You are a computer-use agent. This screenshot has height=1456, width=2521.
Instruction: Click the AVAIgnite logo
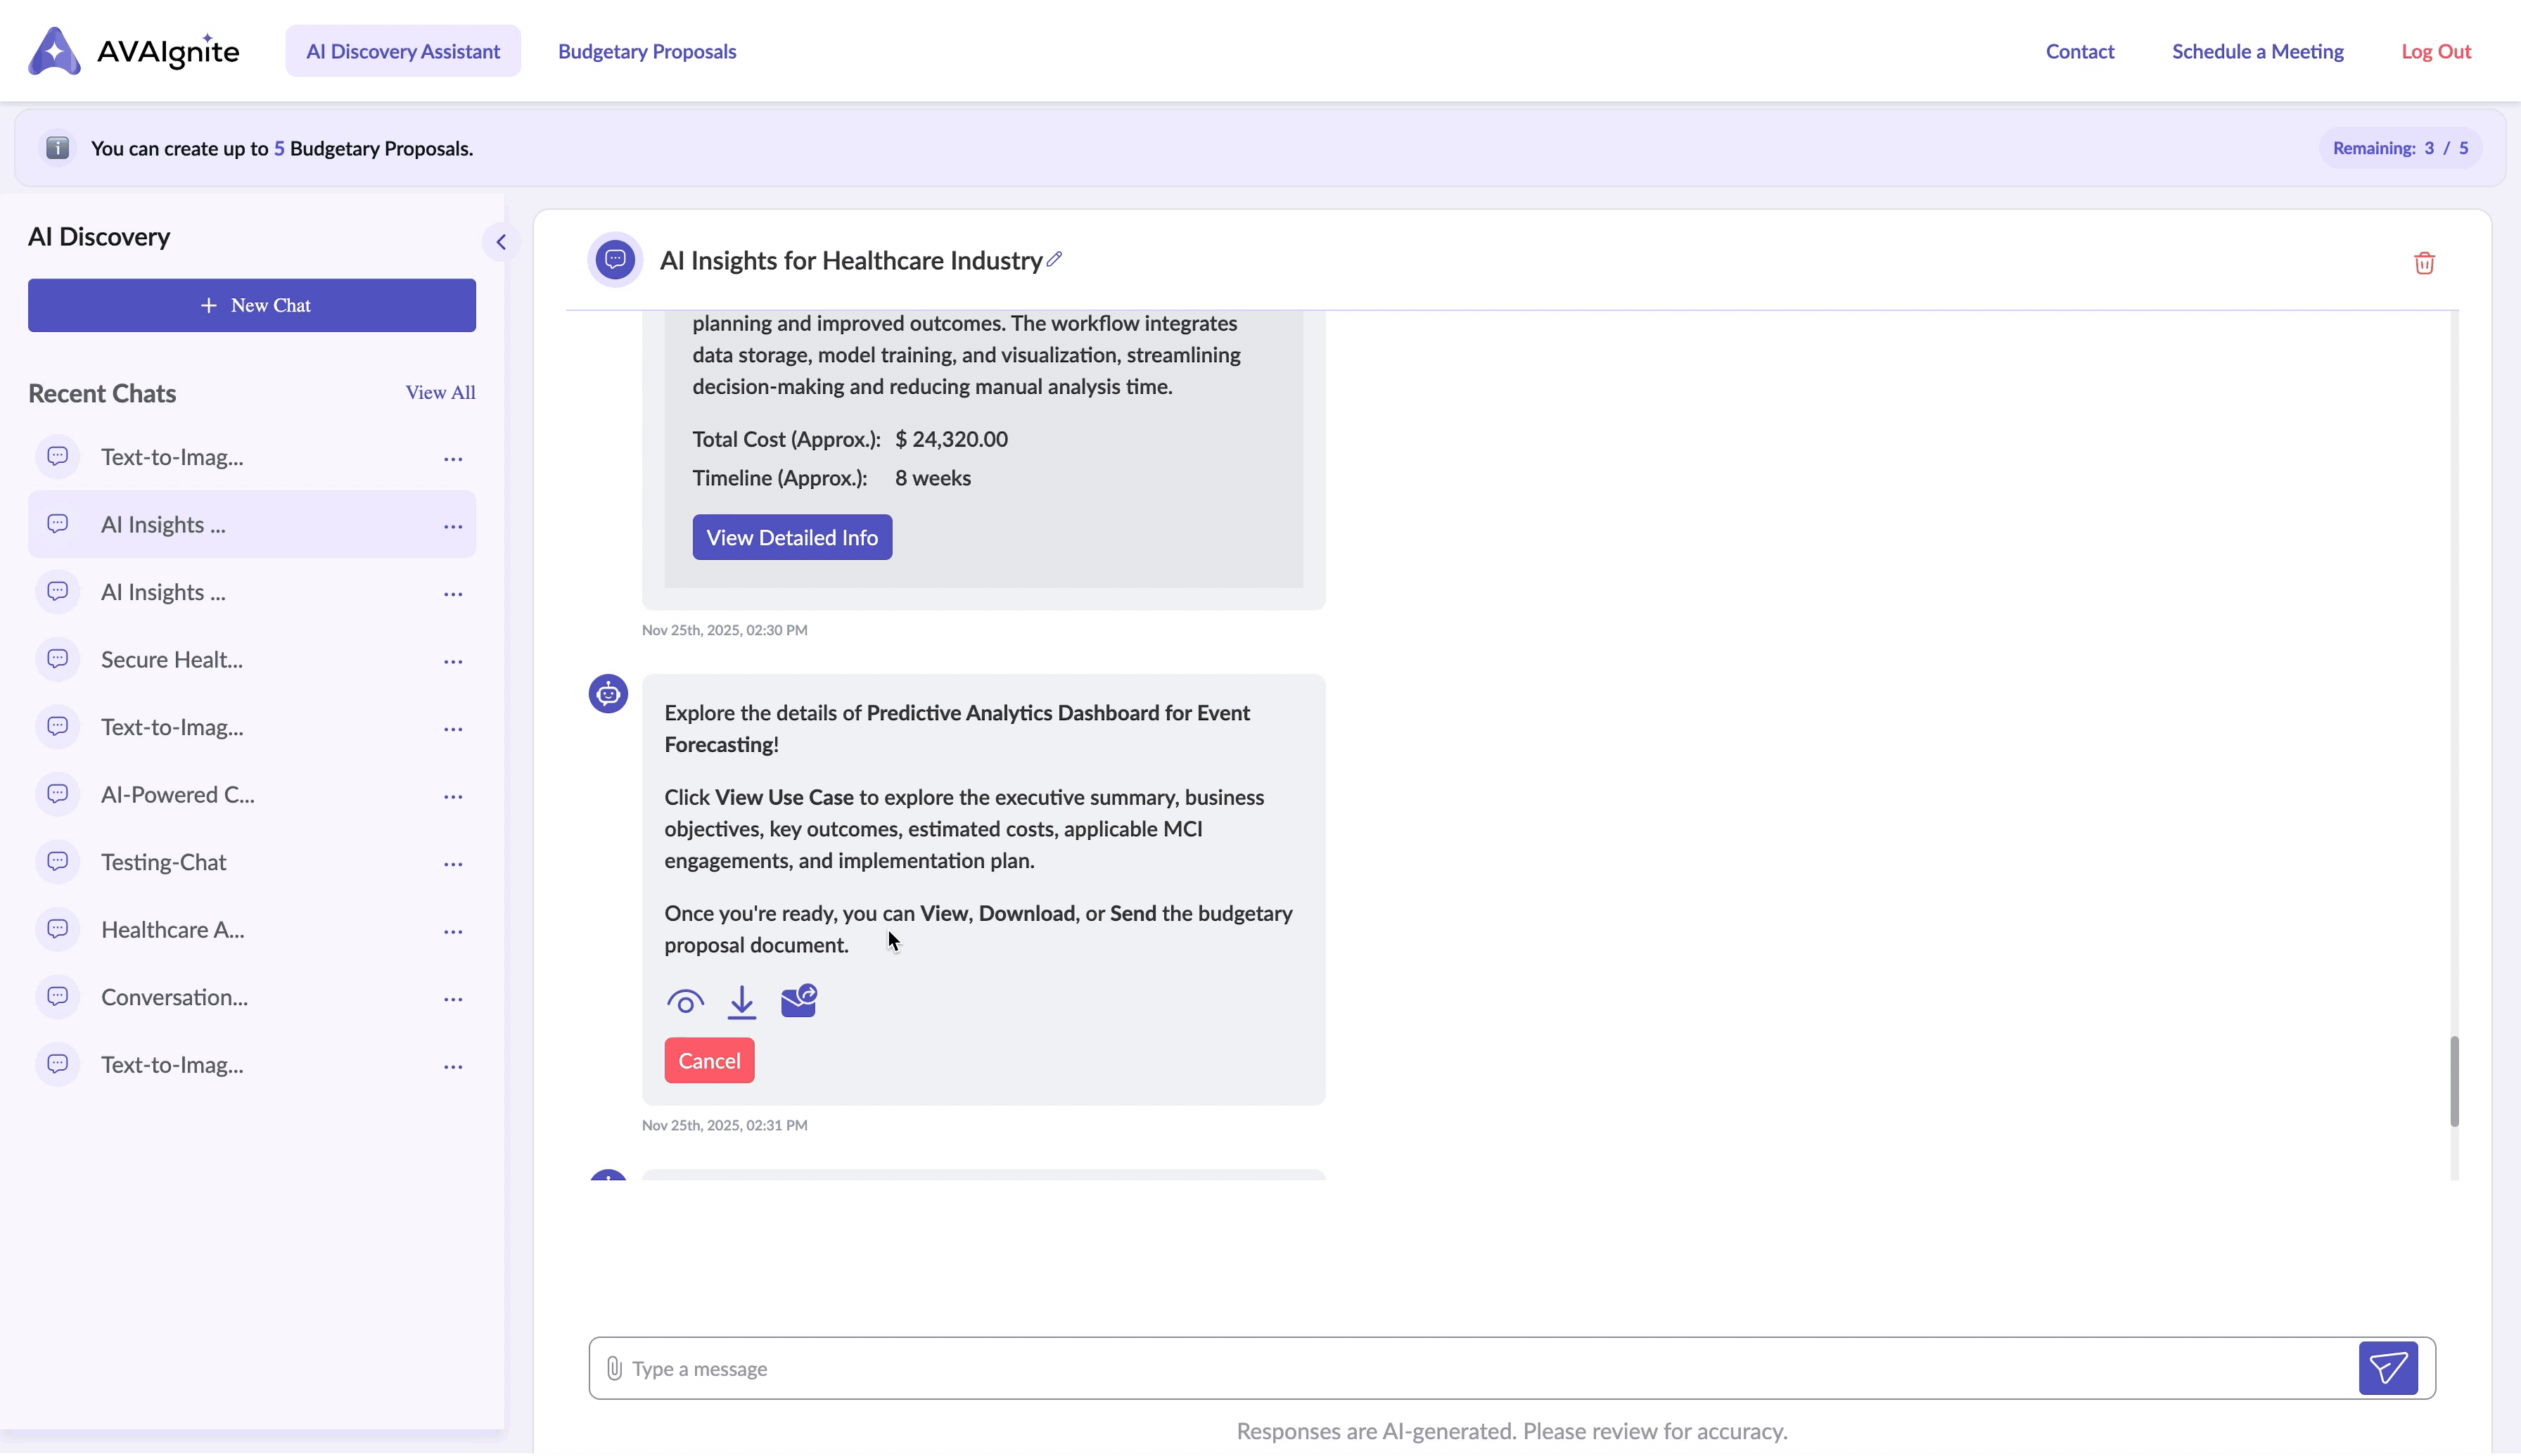[x=134, y=51]
